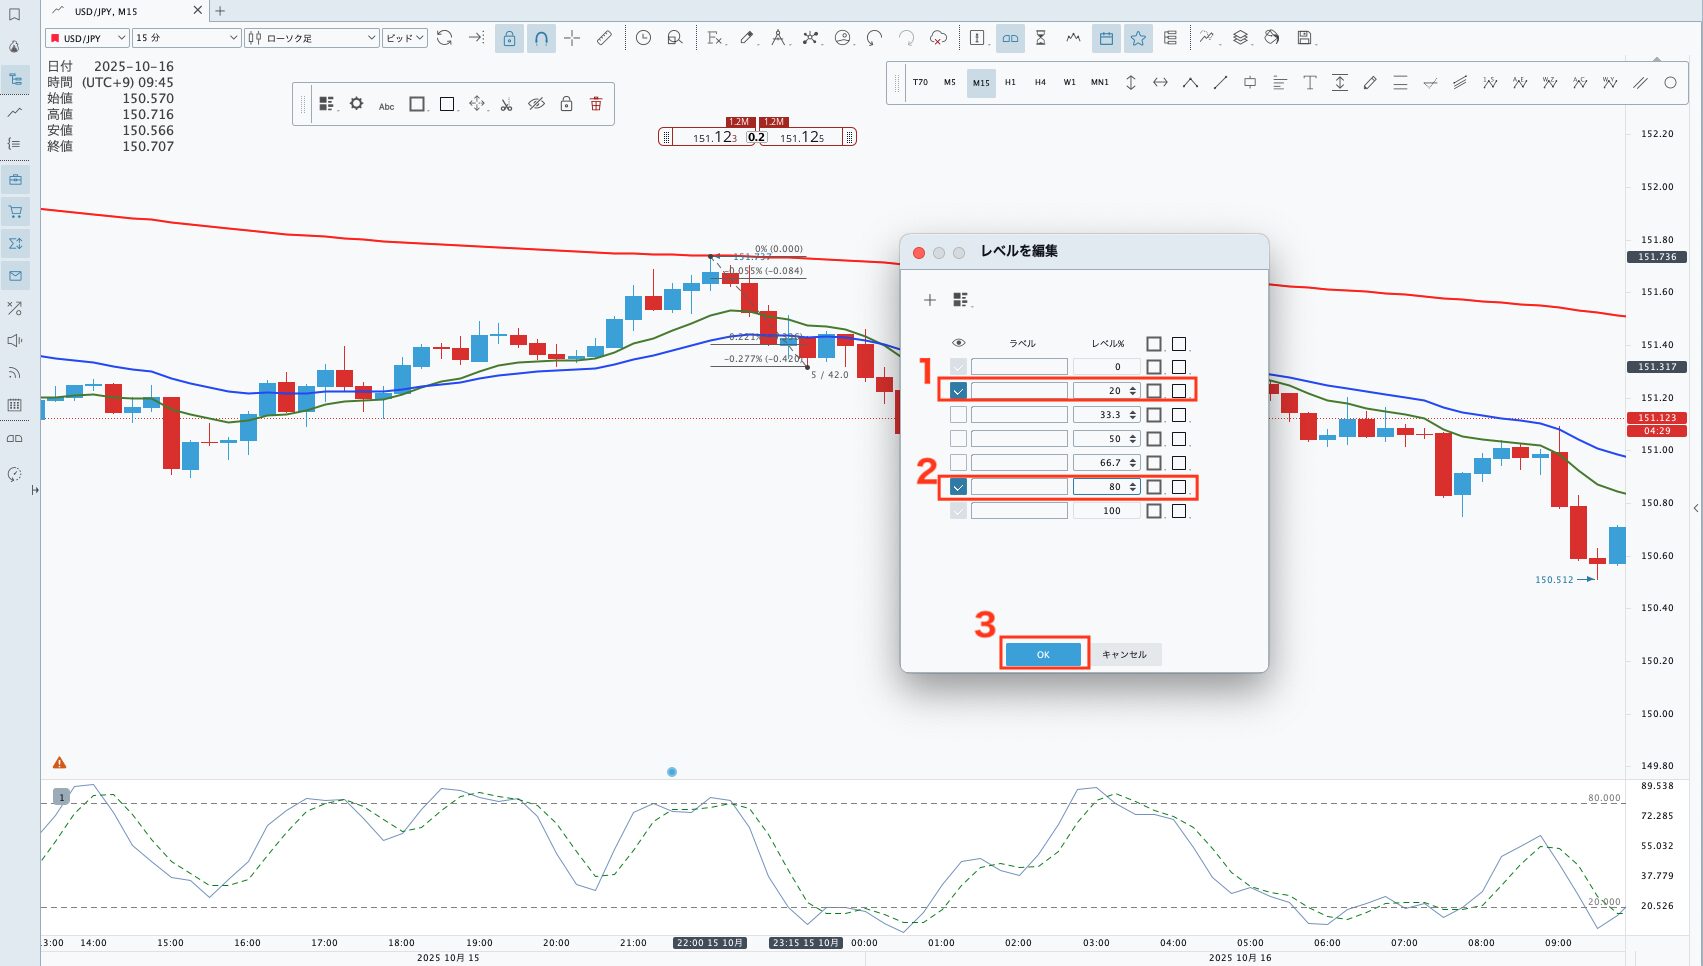Click the plus icon to add a level
Image resolution: width=1703 pixels, height=966 pixels.
pyautogui.click(x=929, y=300)
